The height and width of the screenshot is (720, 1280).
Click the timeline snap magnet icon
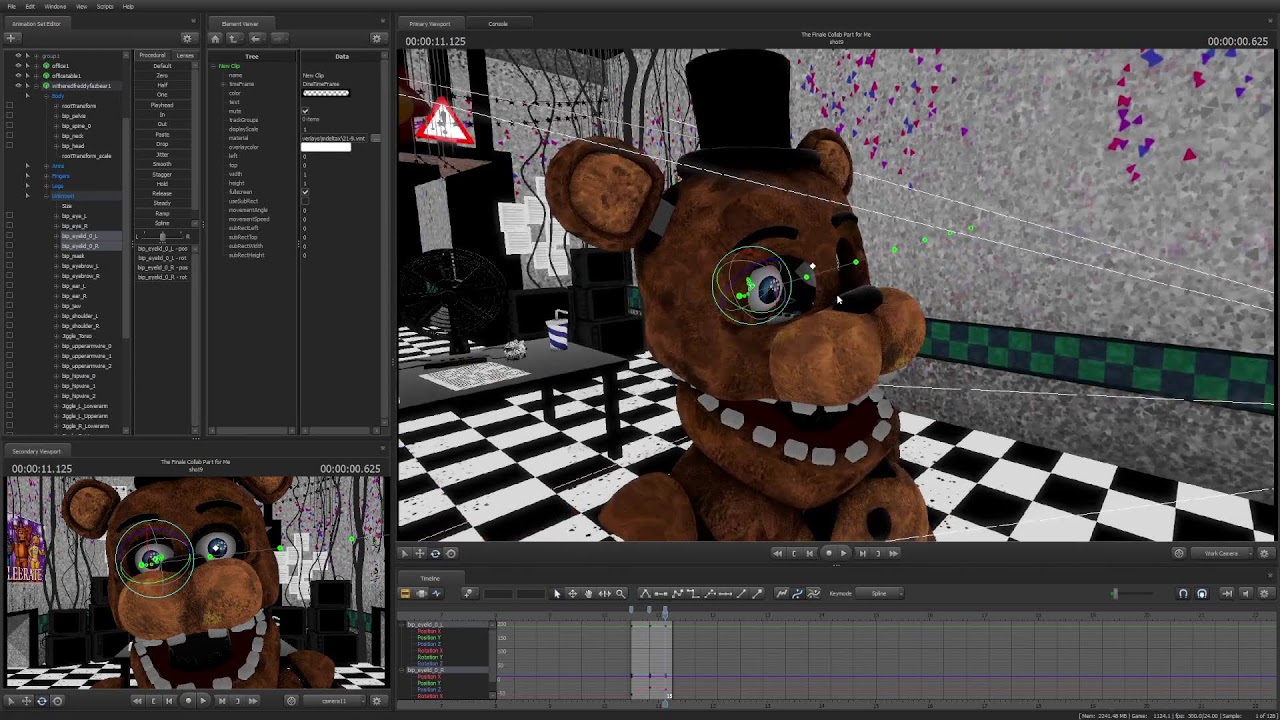1183,594
